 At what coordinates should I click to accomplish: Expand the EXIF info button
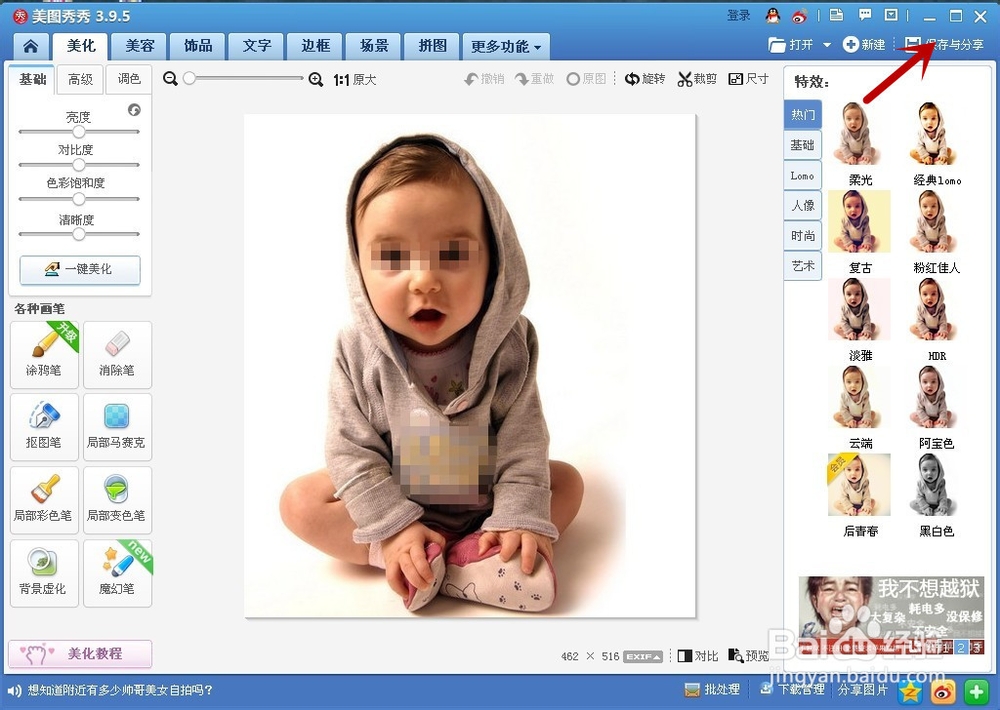(x=643, y=656)
